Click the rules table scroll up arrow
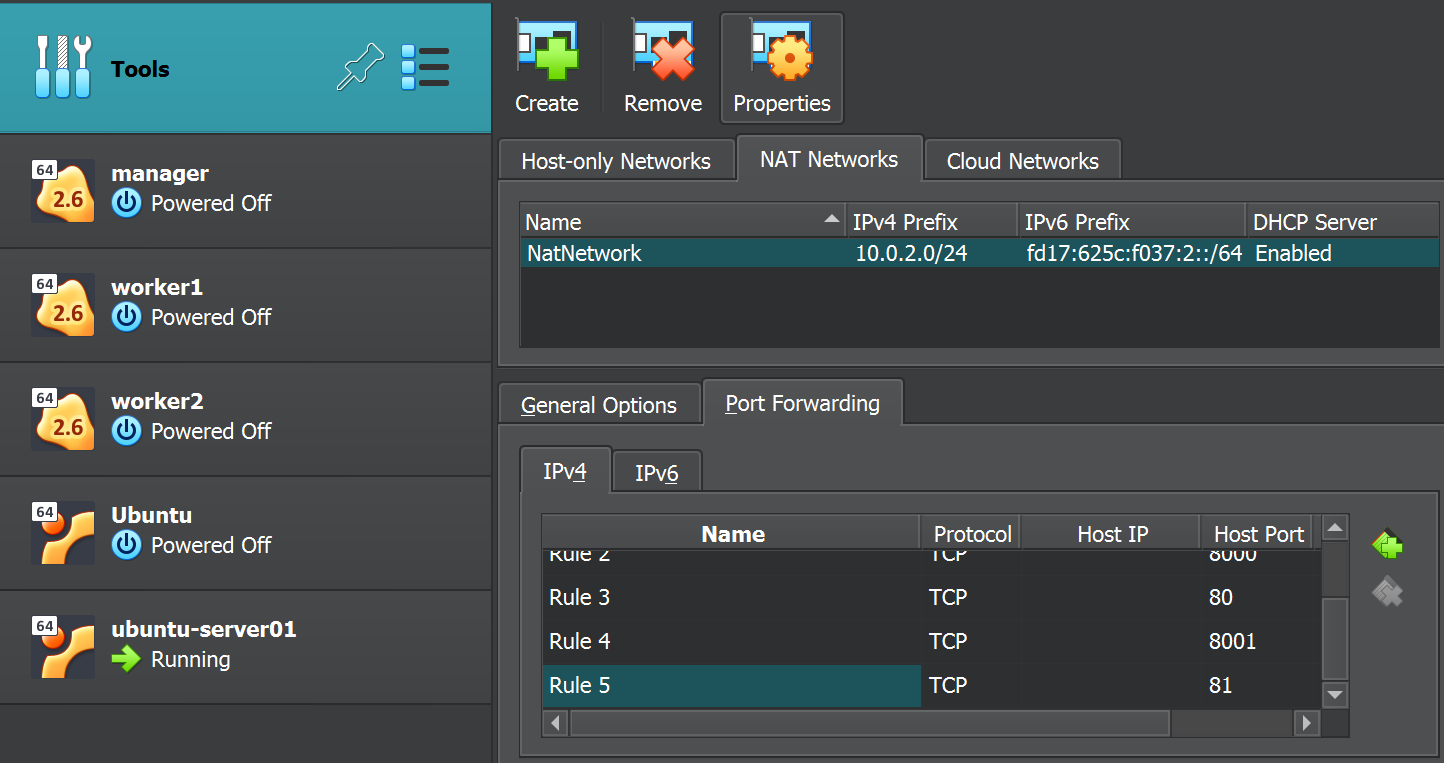This screenshot has width=1444, height=763. (1335, 528)
